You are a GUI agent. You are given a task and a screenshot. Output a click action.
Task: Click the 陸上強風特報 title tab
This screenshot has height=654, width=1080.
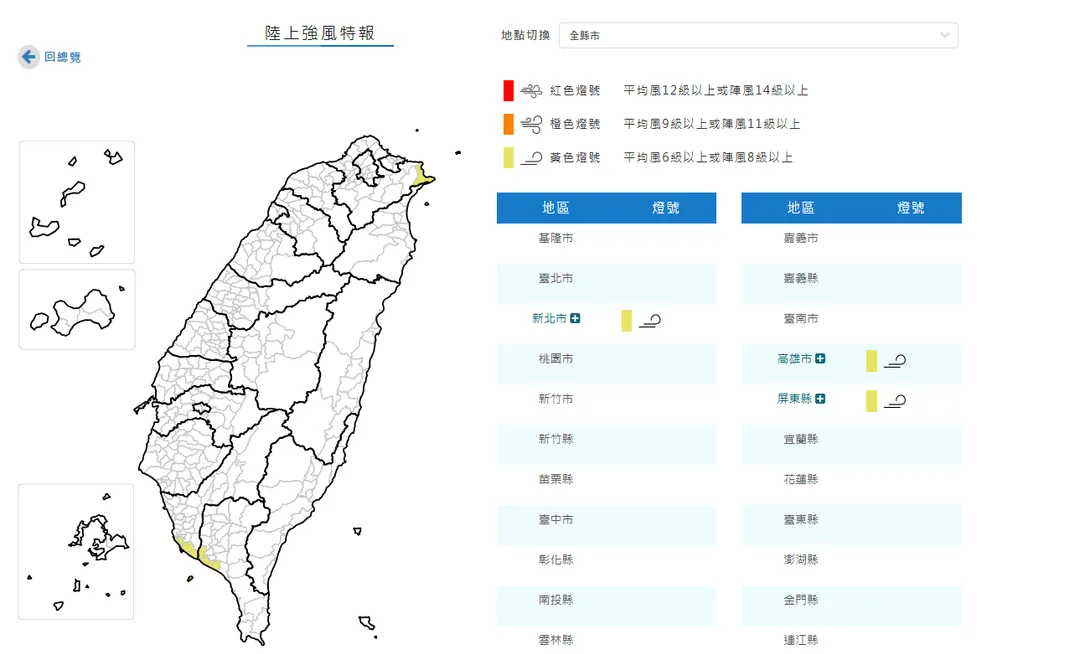pos(320,33)
